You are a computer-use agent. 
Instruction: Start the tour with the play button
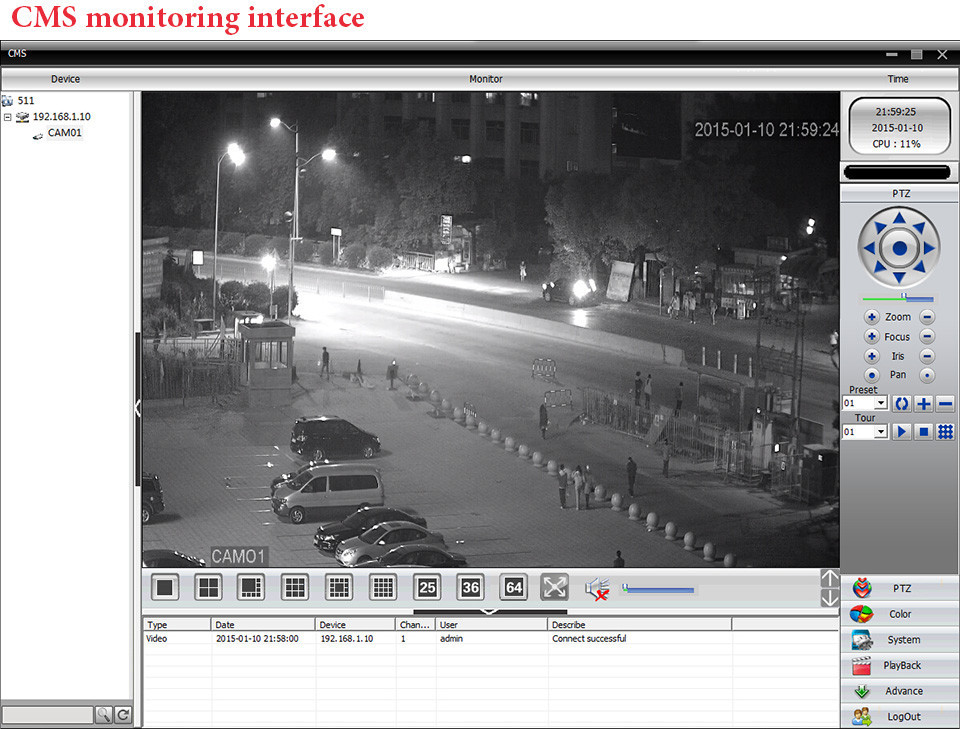click(901, 432)
